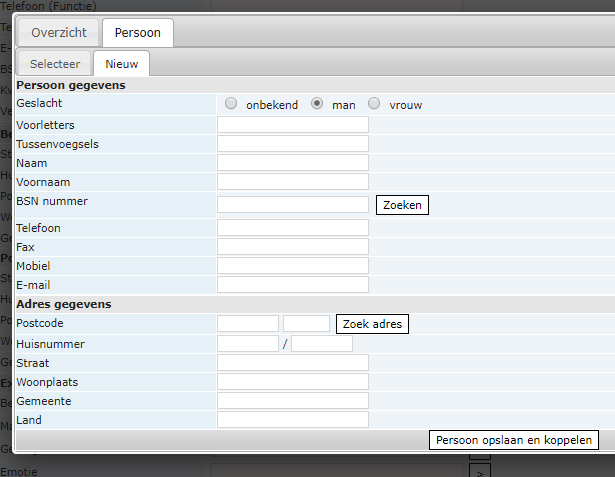Viewport: 615px width, 477px height.
Task: Select the Nieuw sub-tab
Action: pos(122,64)
